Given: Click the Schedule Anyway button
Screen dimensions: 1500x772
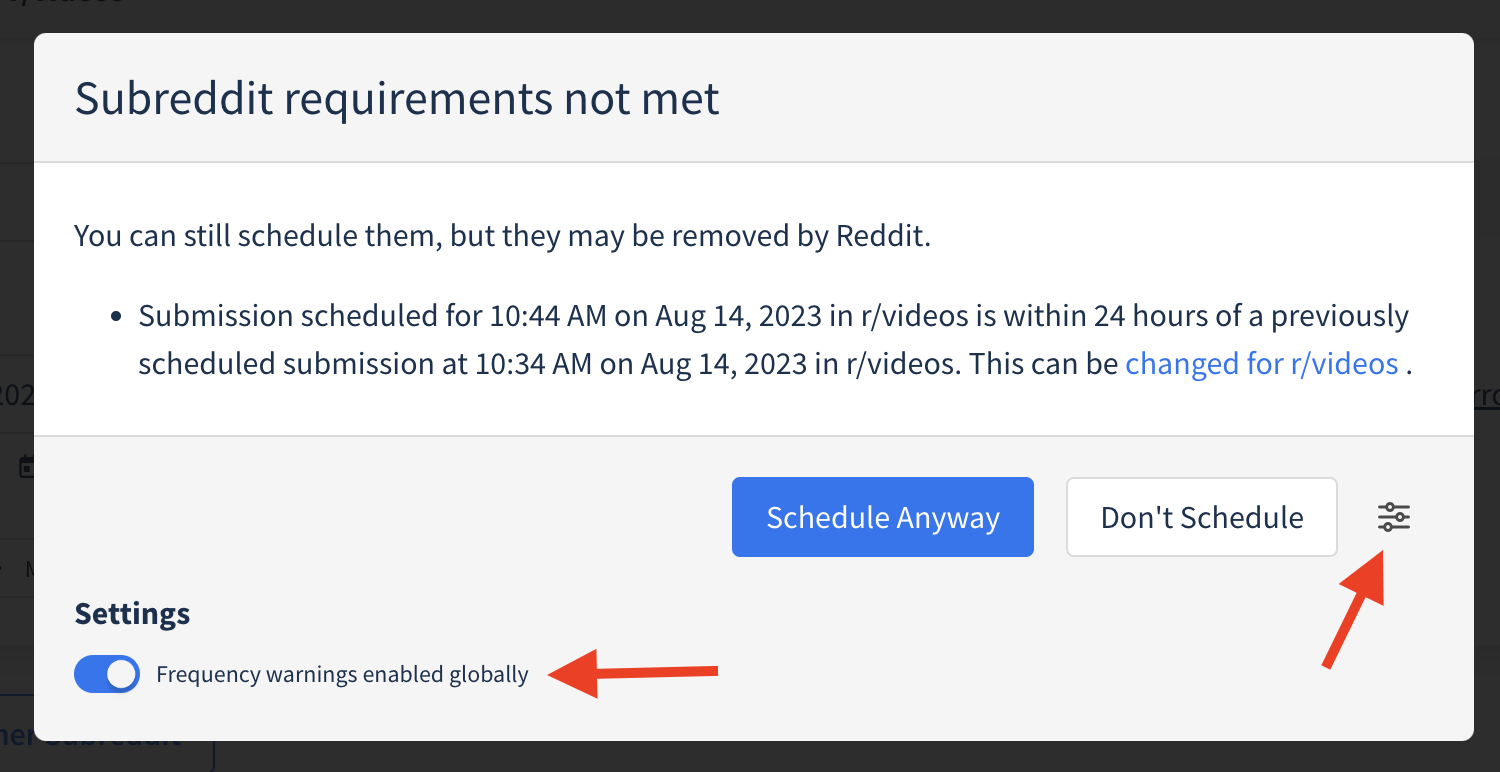Looking at the screenshot, I should (882, 517).
